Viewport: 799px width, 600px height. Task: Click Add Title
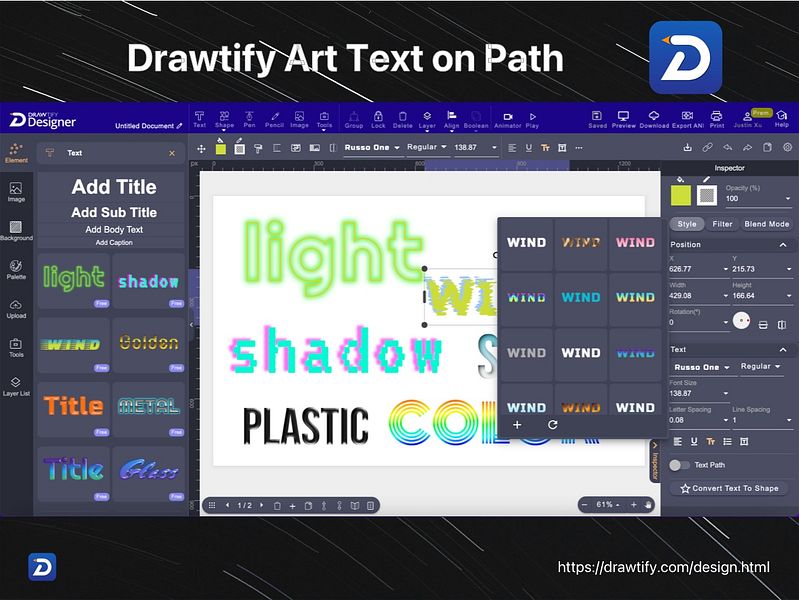pos(114,187)
